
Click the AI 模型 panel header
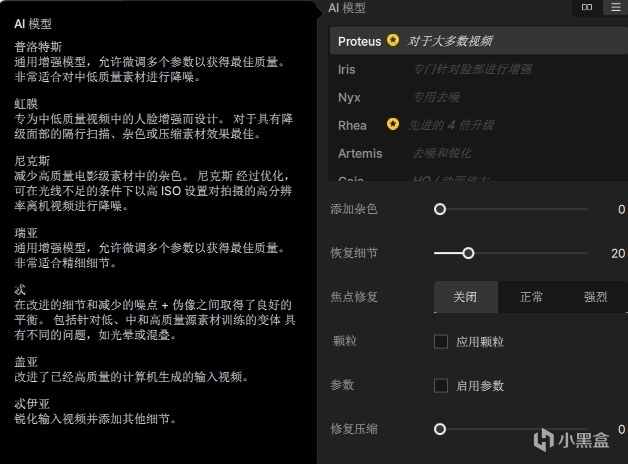(347, 8)
